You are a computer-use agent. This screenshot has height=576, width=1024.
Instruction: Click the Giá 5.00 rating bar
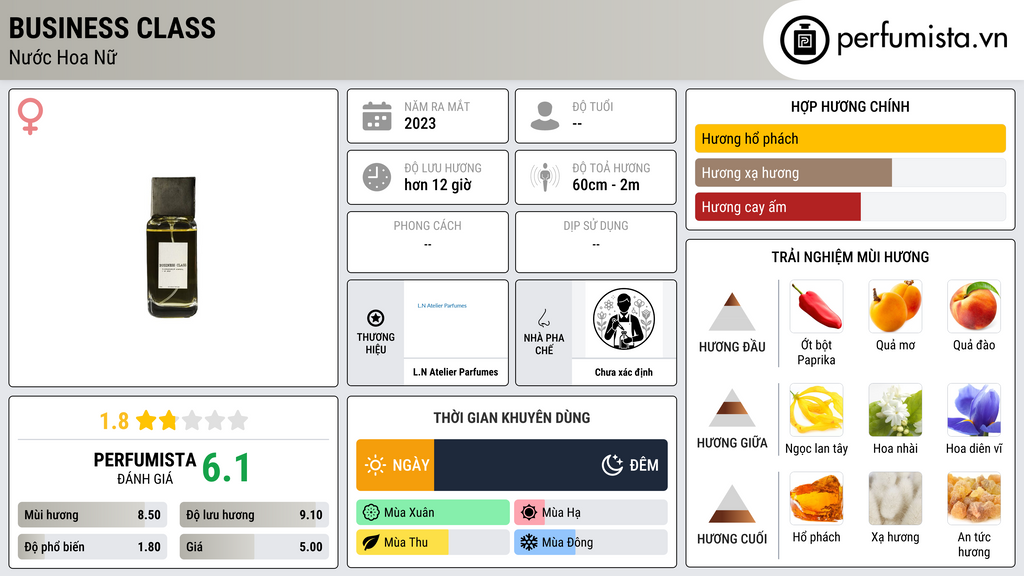pyautogui.click(x=254, y=547)
